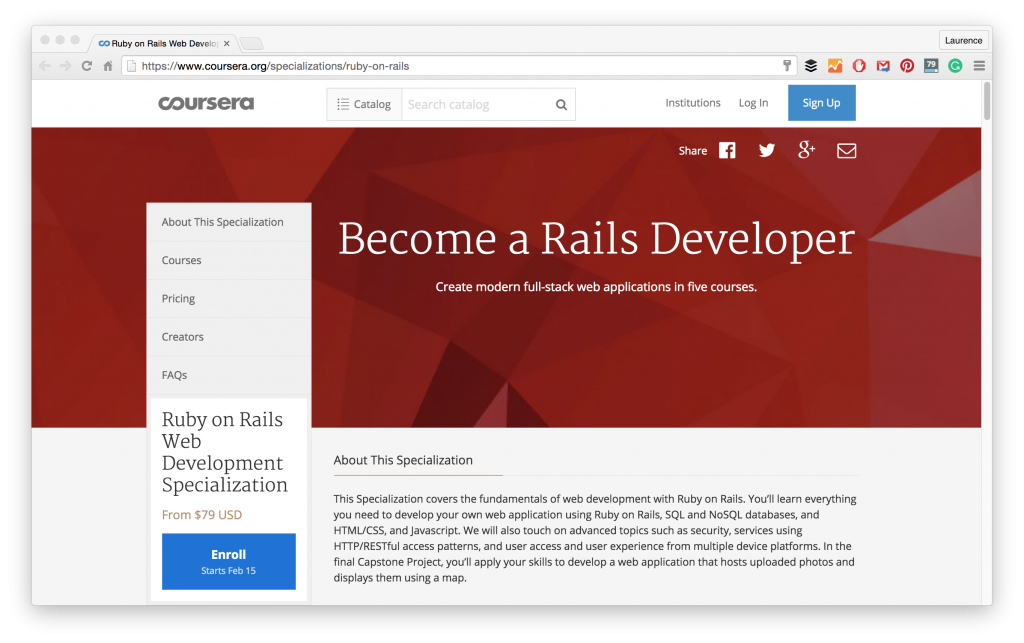1024x643 pixels.
Task: Open the Laurence profile button
Action: pyautogui.click(x=963, y=40)
